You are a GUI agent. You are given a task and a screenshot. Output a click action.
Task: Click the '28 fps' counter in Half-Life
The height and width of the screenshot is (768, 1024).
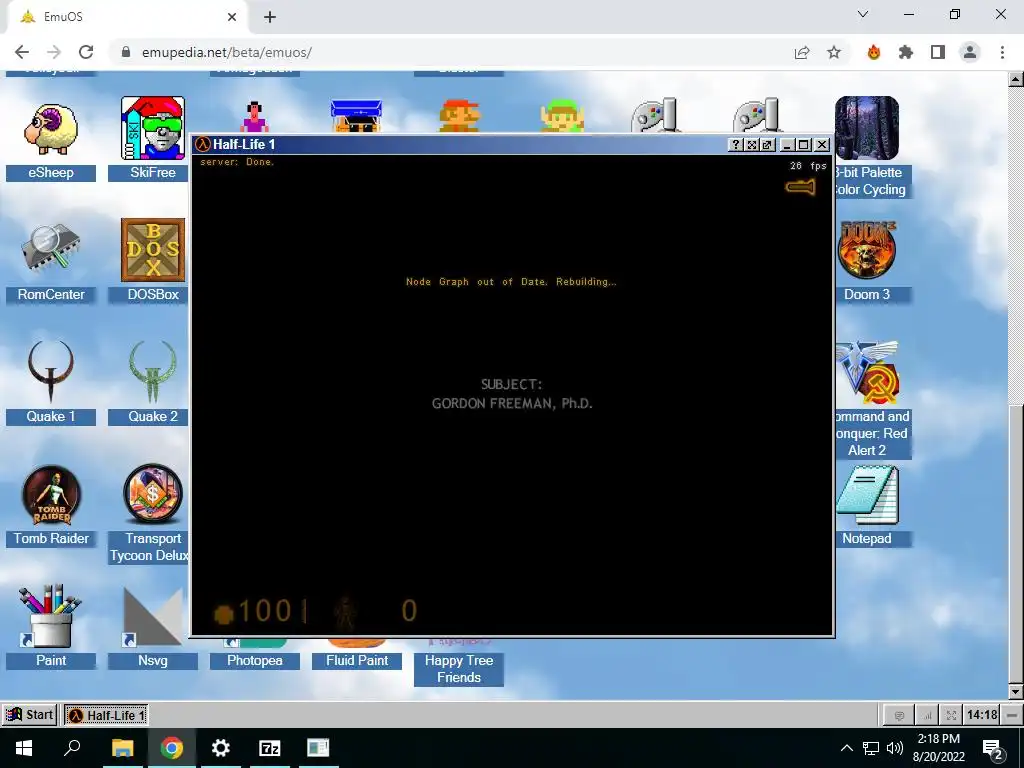pyautogui.click(x=808, y=166)
